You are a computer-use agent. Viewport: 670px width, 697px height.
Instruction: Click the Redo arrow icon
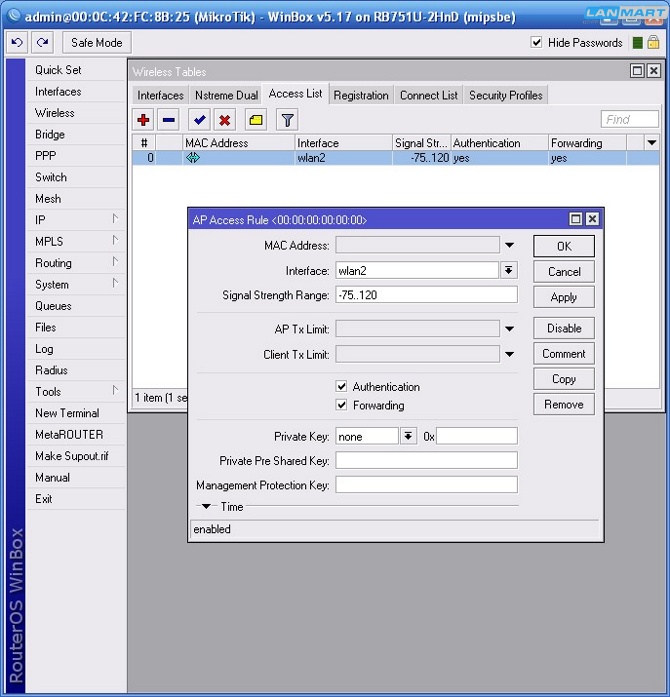pyautogui.click(x=42, y=43)
